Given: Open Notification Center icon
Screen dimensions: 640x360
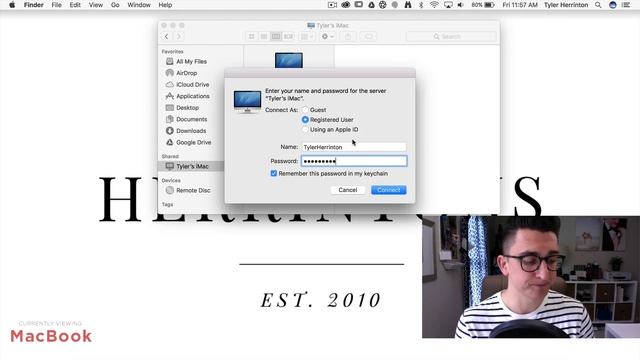Looking at the screenshot, I should [x=626, y=5].
